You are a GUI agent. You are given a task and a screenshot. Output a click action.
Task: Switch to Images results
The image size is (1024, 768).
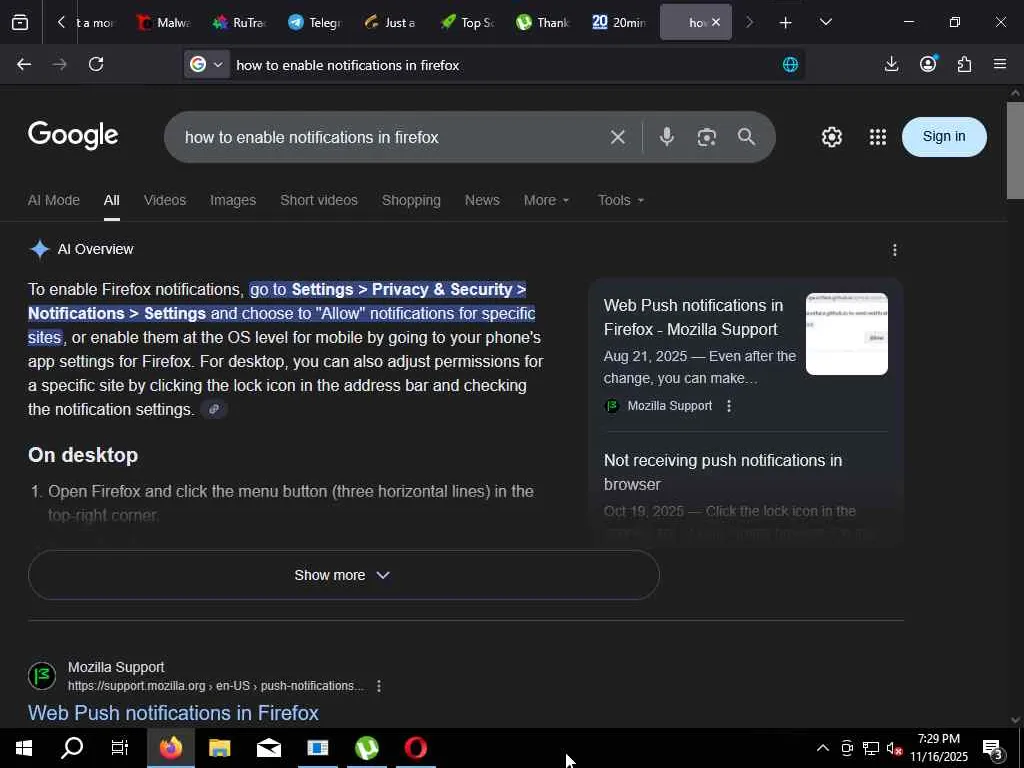pos(232,200)
